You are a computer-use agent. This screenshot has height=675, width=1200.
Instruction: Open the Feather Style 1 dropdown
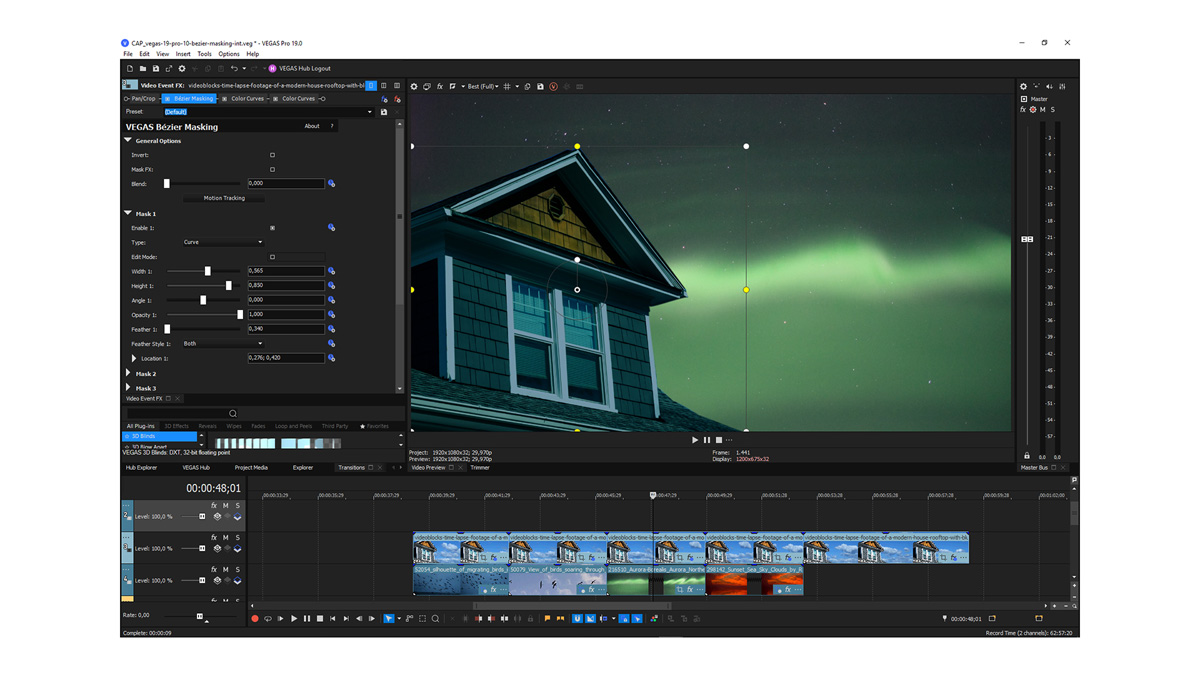[223, 344]
